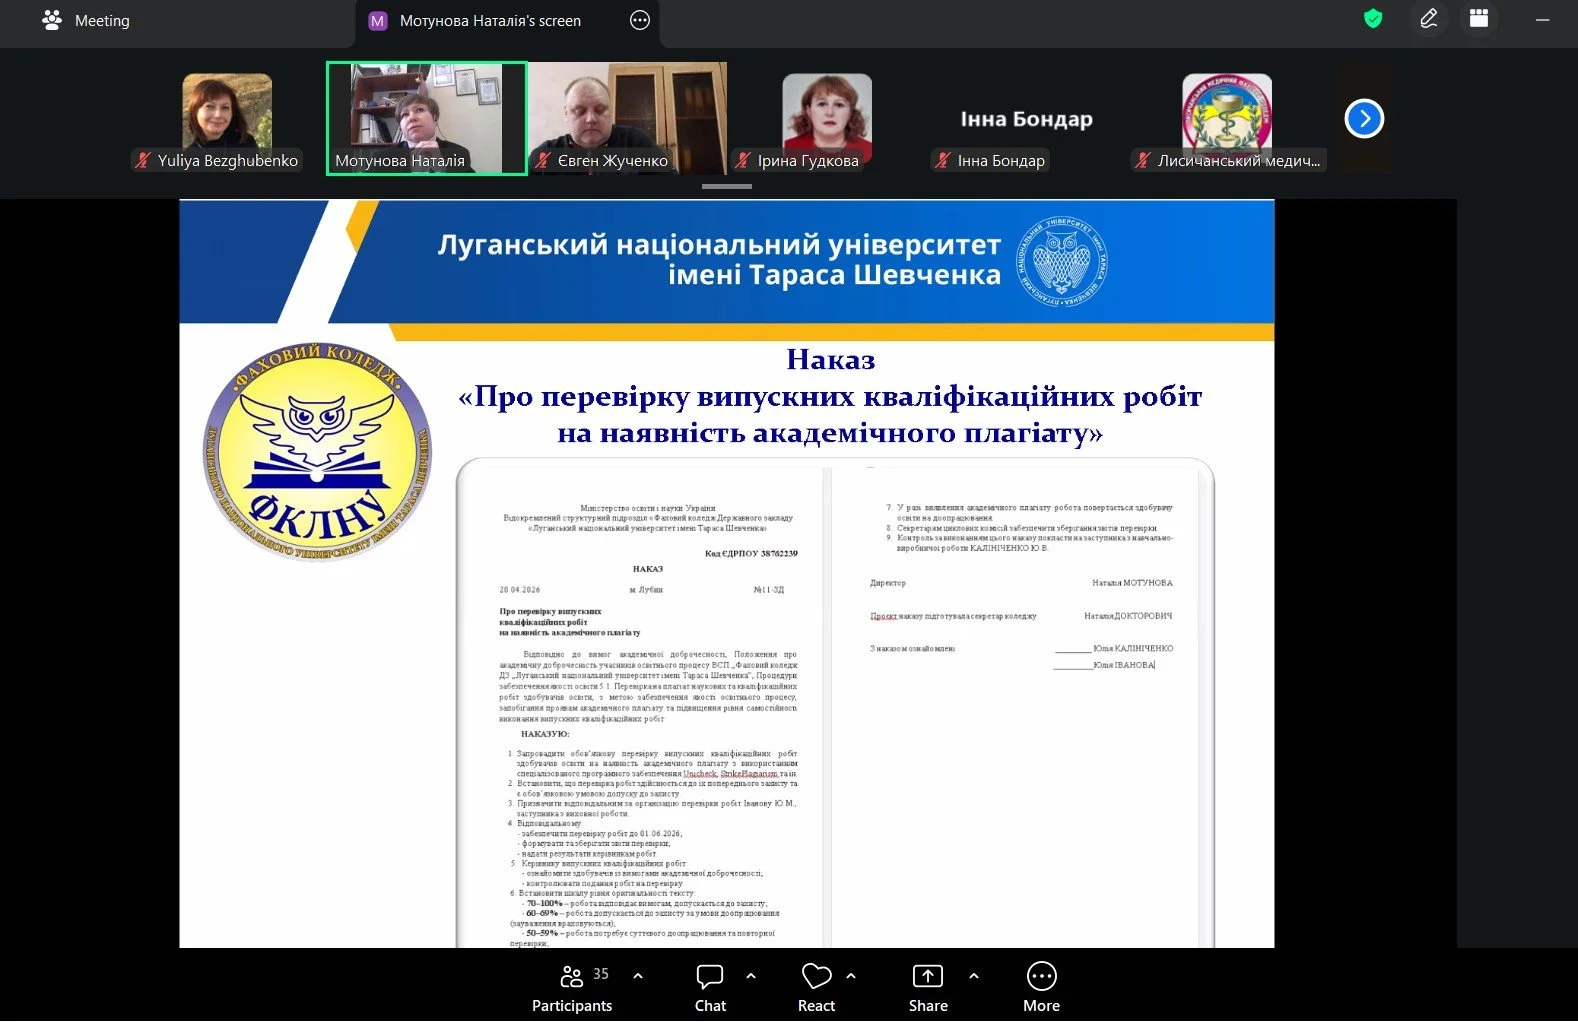Open the More options menu
The height and width of the screenshot is (1022, 1578).
click(x=1041, y=988)
